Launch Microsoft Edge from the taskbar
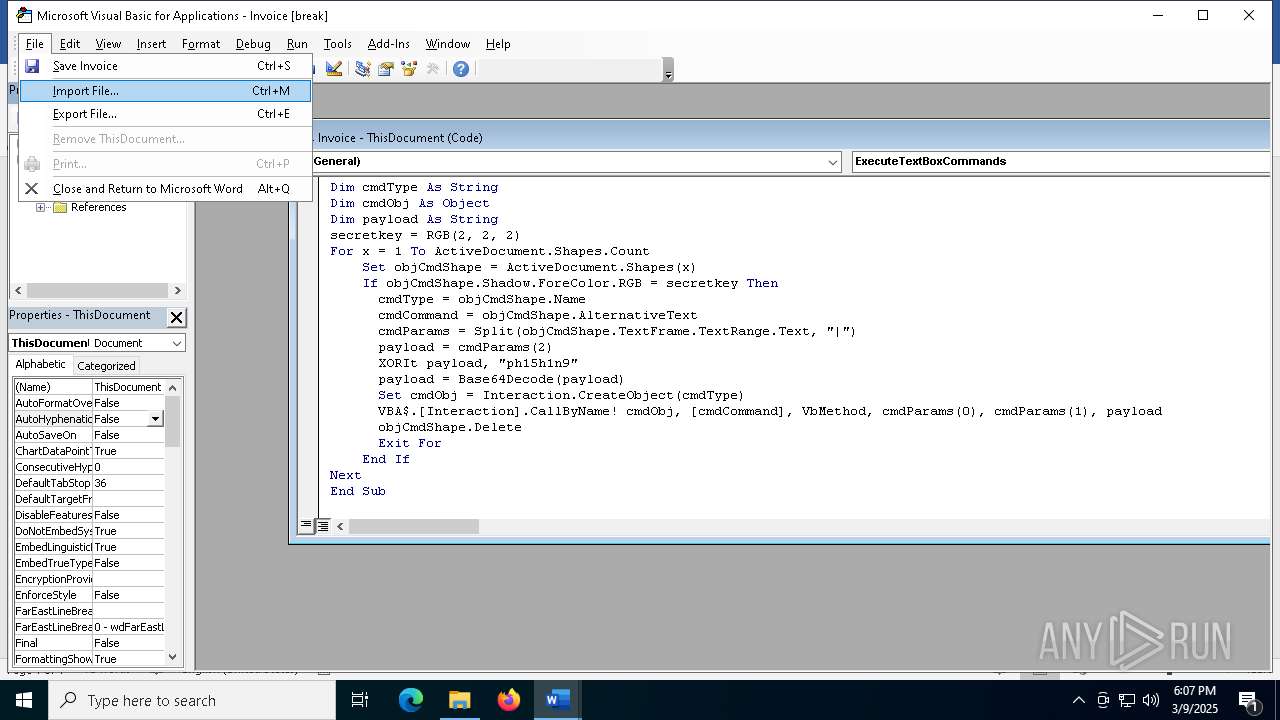 pos(411,700)
